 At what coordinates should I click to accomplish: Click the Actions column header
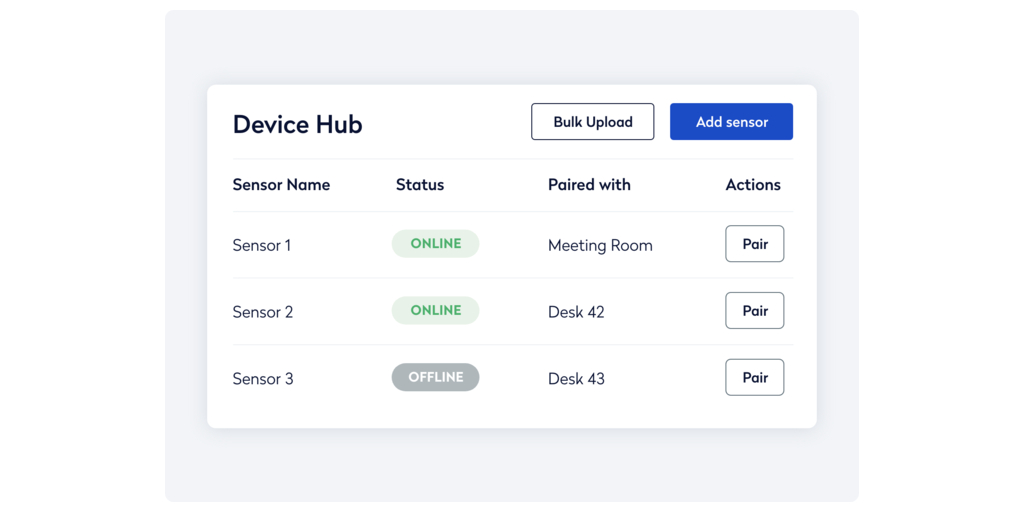753,185
